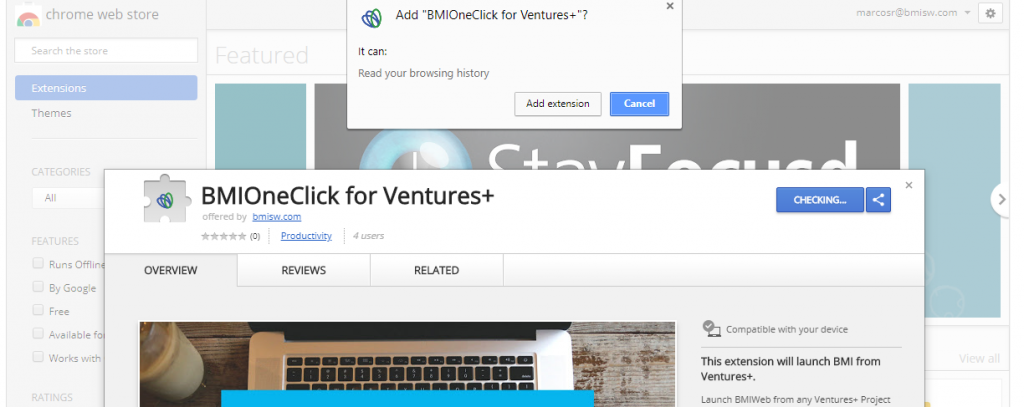This screenshot has height=407, width=1024.
Task: Click the star rating of the extension
Action: (x=224, y=236)
